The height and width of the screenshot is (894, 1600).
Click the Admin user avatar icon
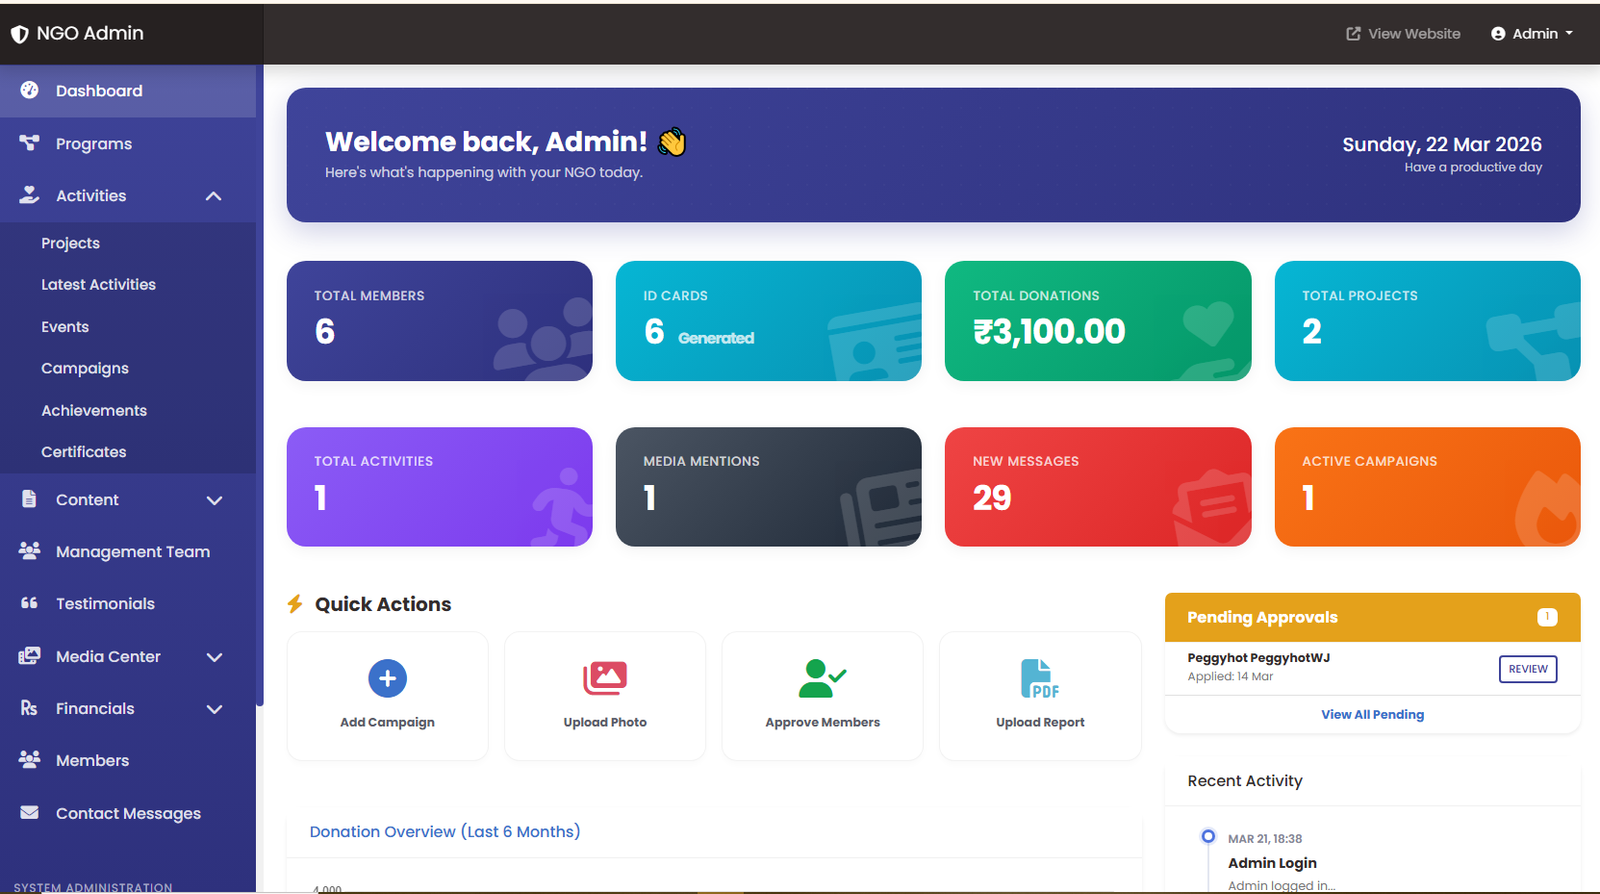click(x=1498, y=34)
